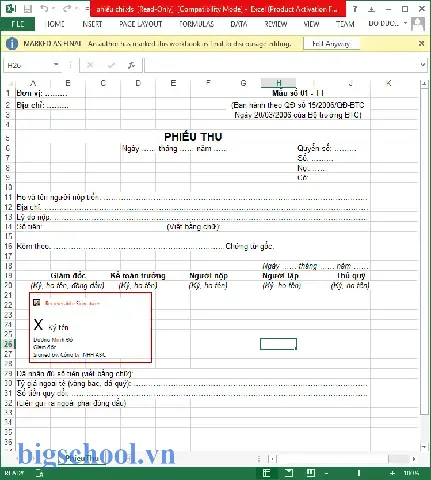Click the Redo arrow icon
431x480 pixels.
(67, 8)
